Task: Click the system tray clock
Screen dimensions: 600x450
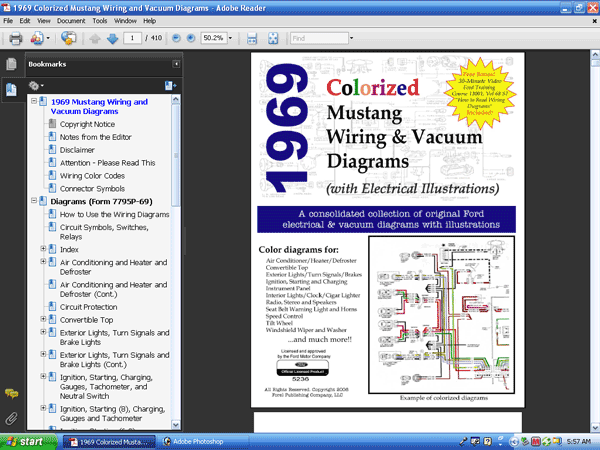Action: point(579,442)
